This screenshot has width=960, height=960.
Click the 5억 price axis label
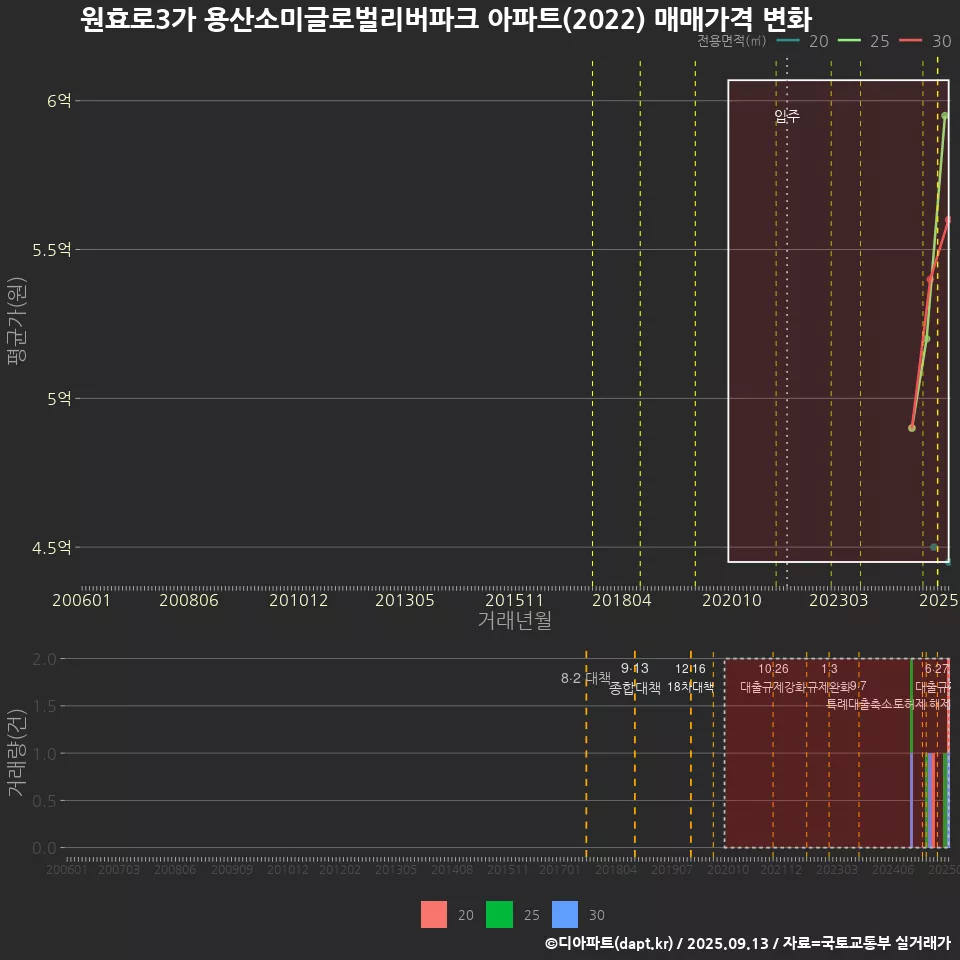59,399
